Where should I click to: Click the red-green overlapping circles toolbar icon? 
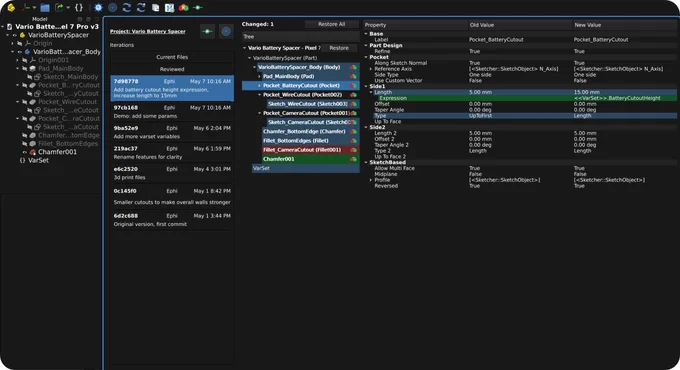click(x=183, y=7)
